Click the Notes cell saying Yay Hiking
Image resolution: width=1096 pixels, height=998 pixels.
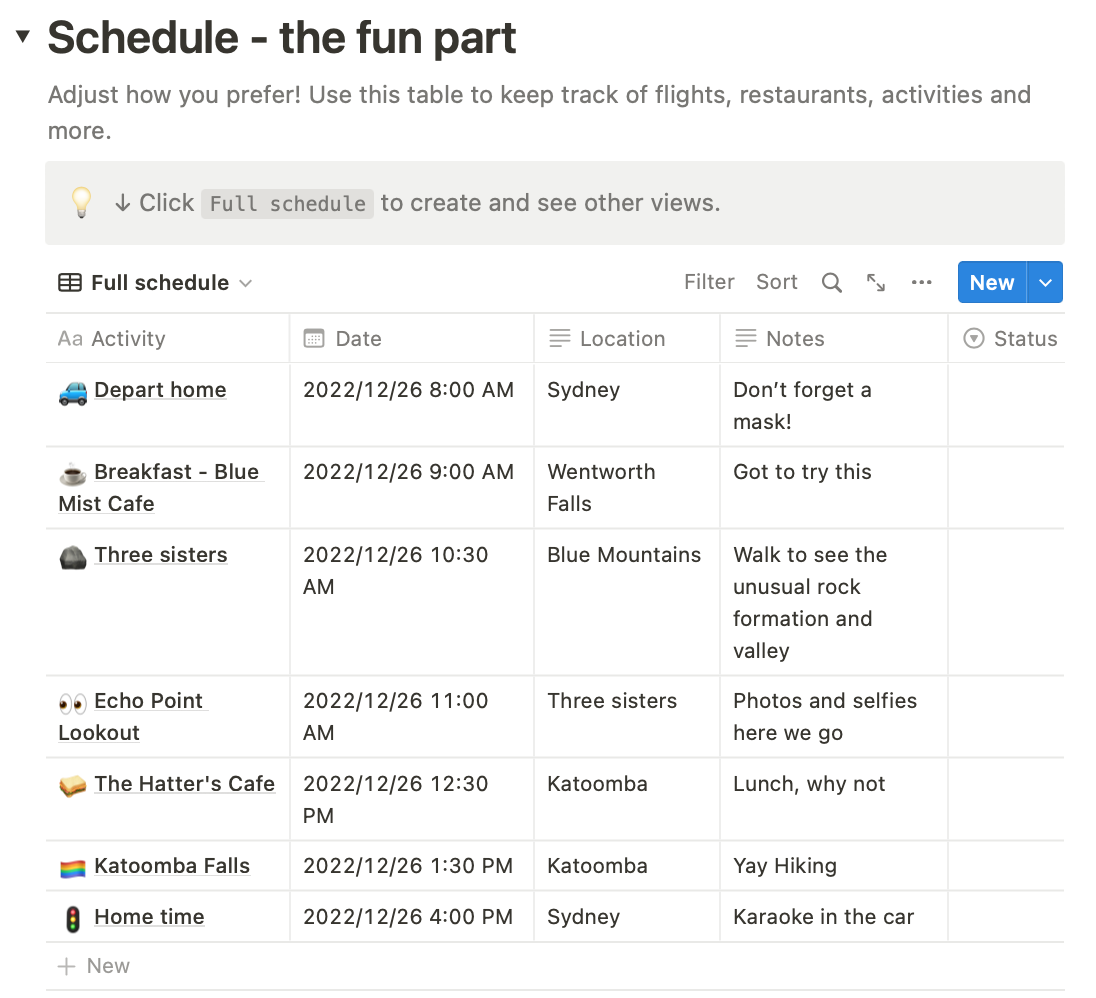[x=785, y=866]
